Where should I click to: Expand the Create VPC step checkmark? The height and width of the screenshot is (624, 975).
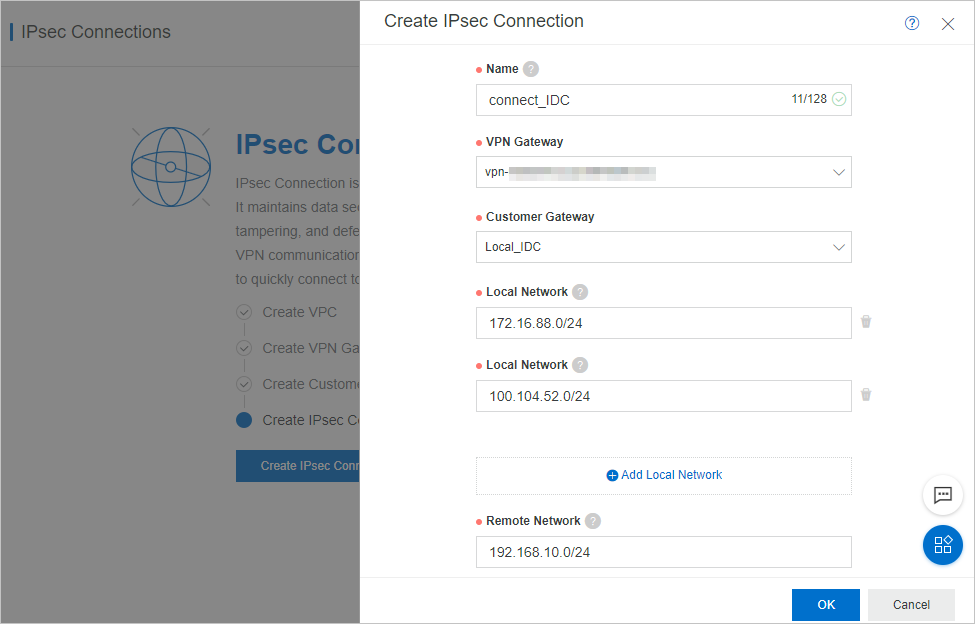[x=243, y=312]
